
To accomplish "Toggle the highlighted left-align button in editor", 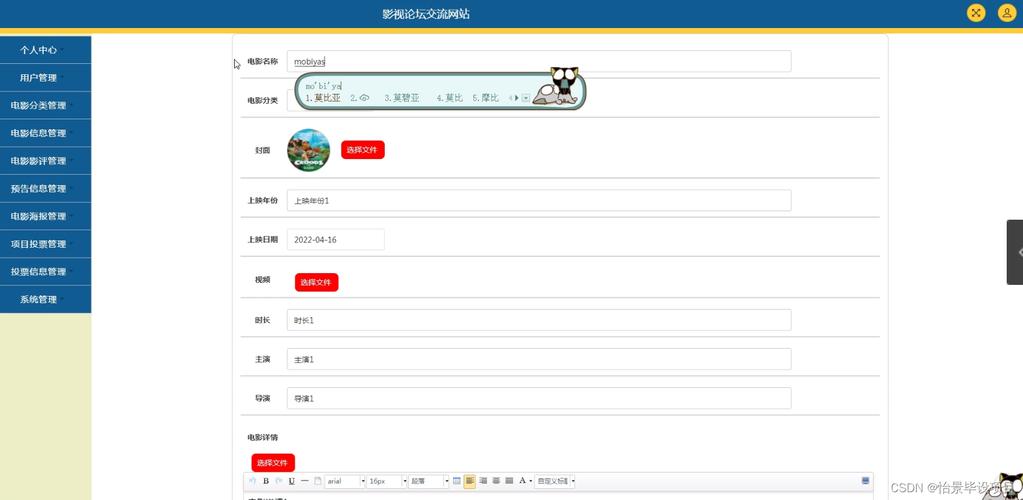I will click(470, 481).
